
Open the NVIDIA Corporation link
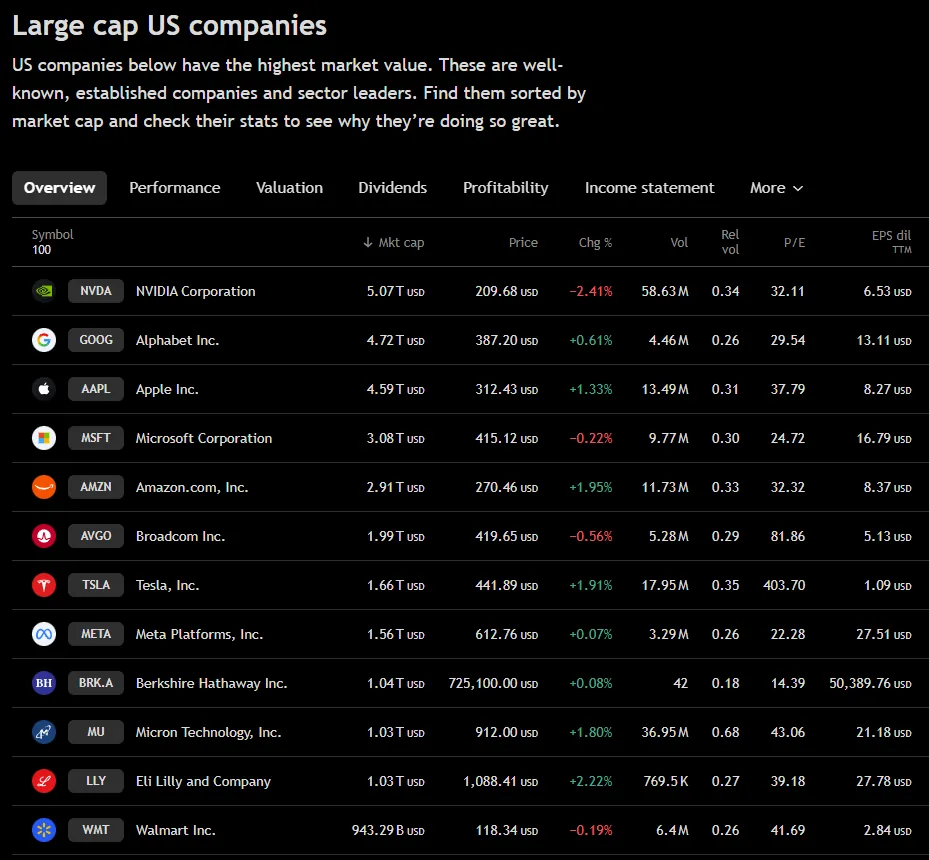pyautogui.click(x=196, y=291)
